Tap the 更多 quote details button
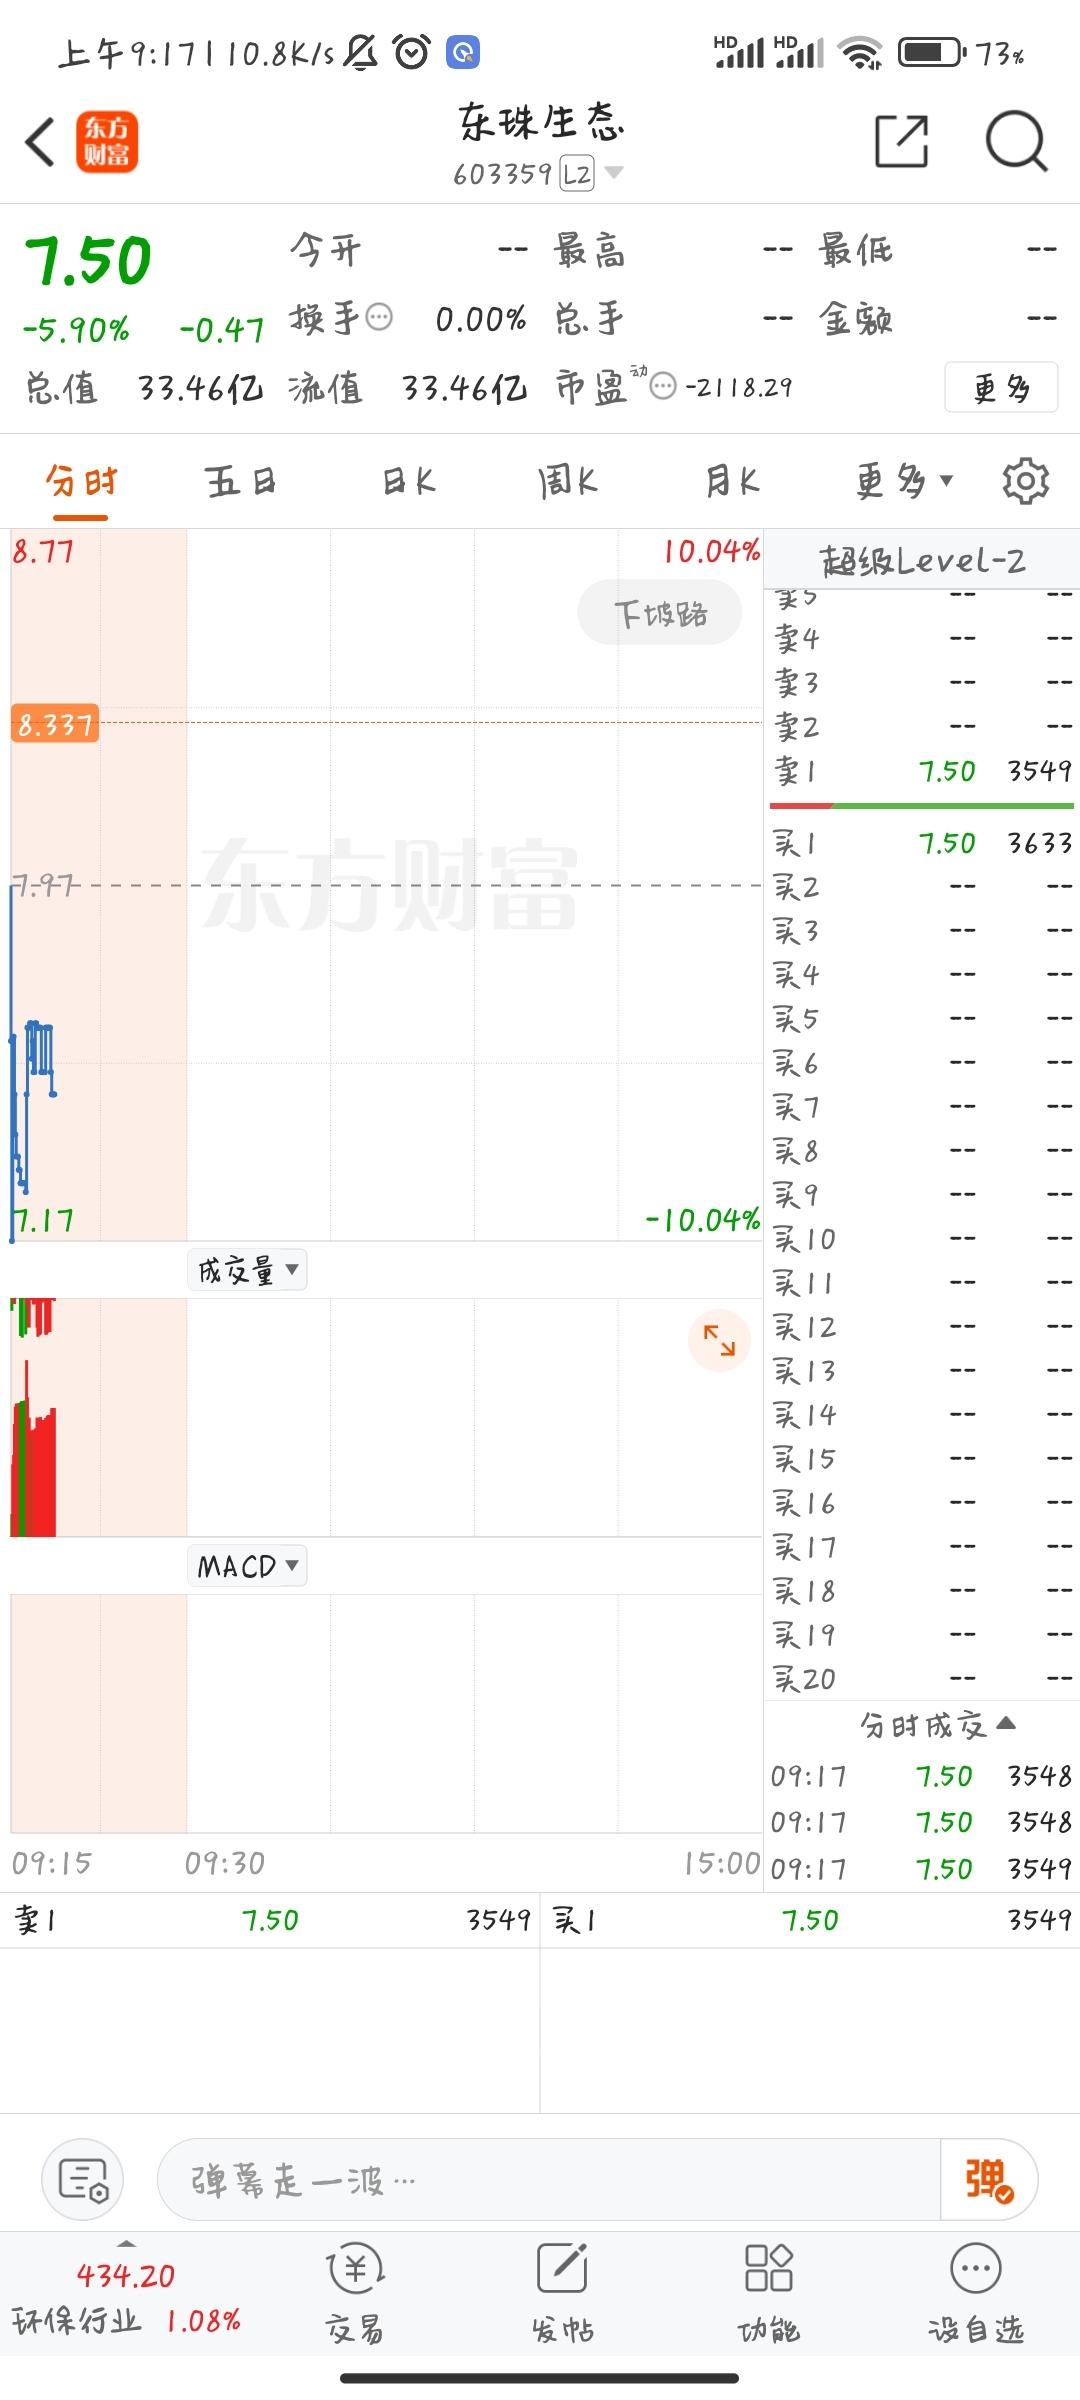The image size is (1080, 2400). [x=1001, y=387]
